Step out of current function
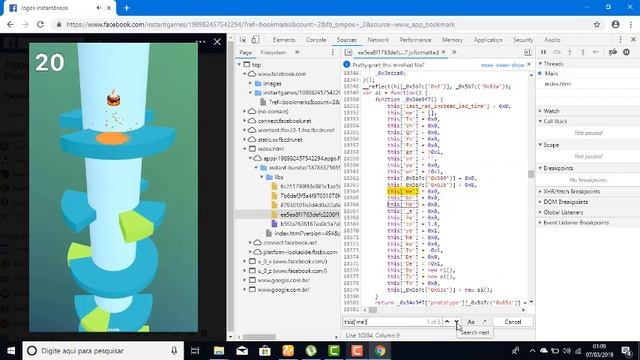 (x=583, y=52)
